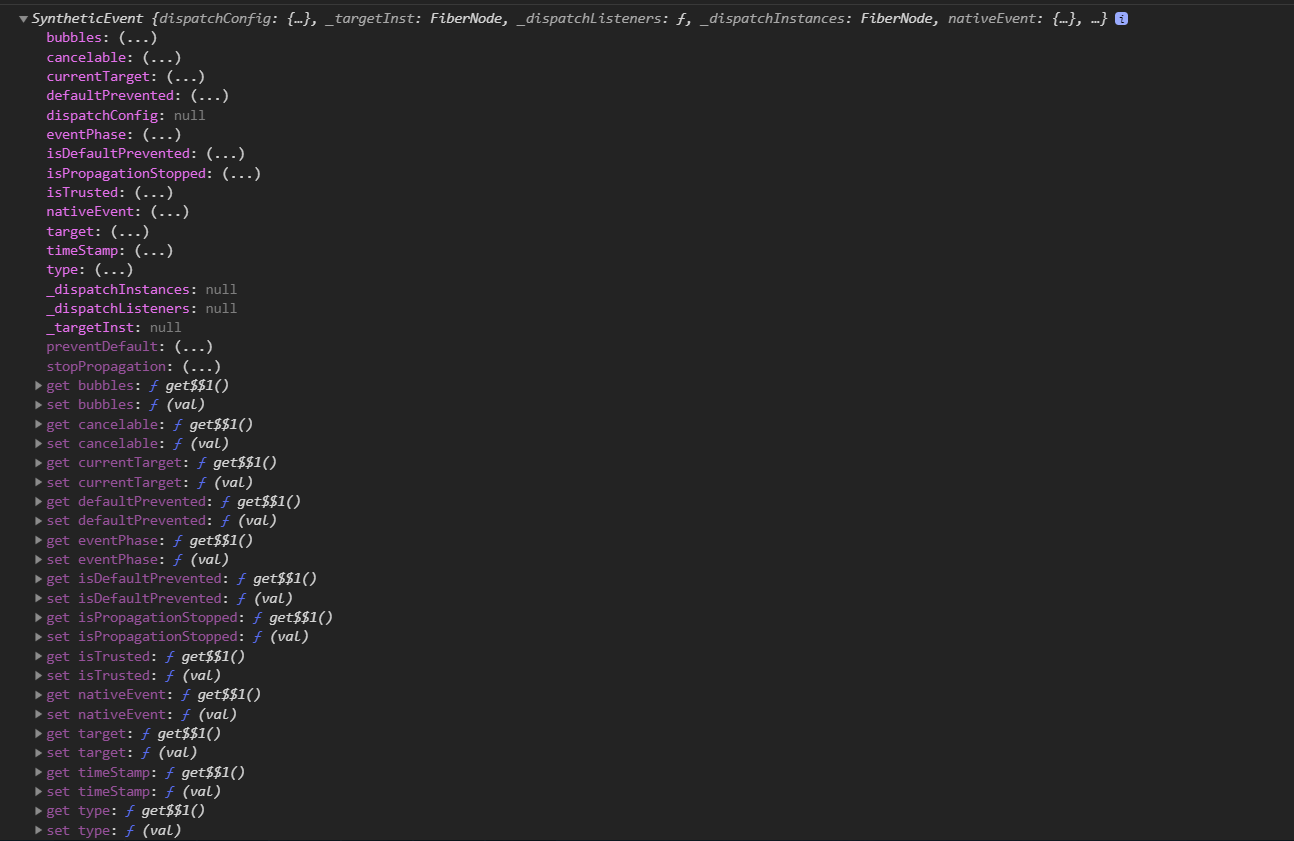This screenshot has width=1294, height=841.
Task: Invoke getter (...) for target property
Action: pyautogui.click(x=129, y=231)
